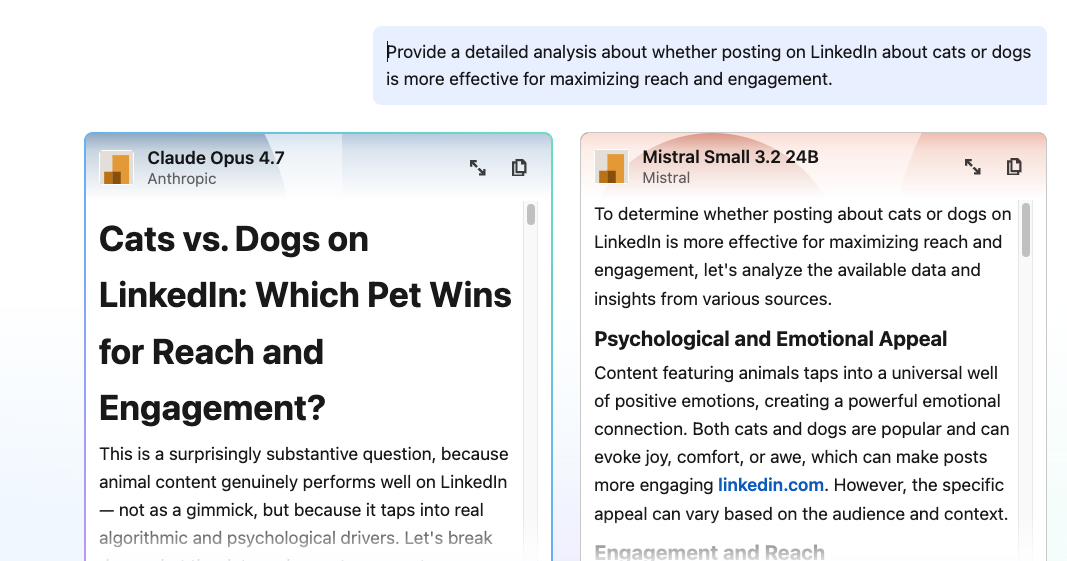Click the user prompt message bubble
Screen dimensions: 1067x561
pos(709,65)
